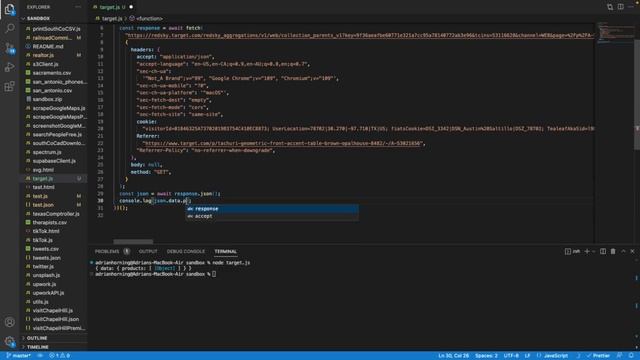Click LF end-of-line setting

tap(527, 356)
